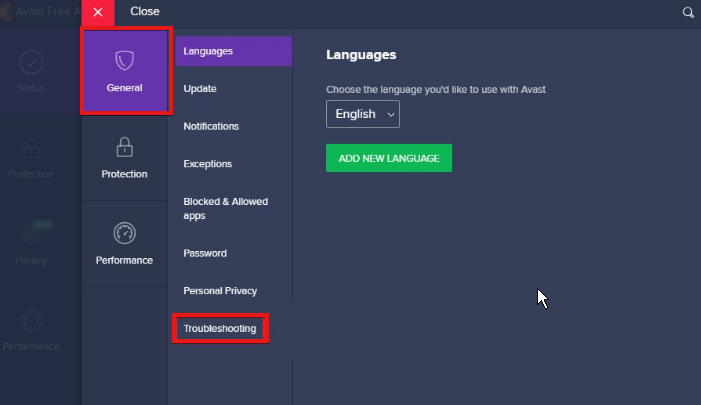
Task: Open Password settings
Action: click(x=205, y=253)
